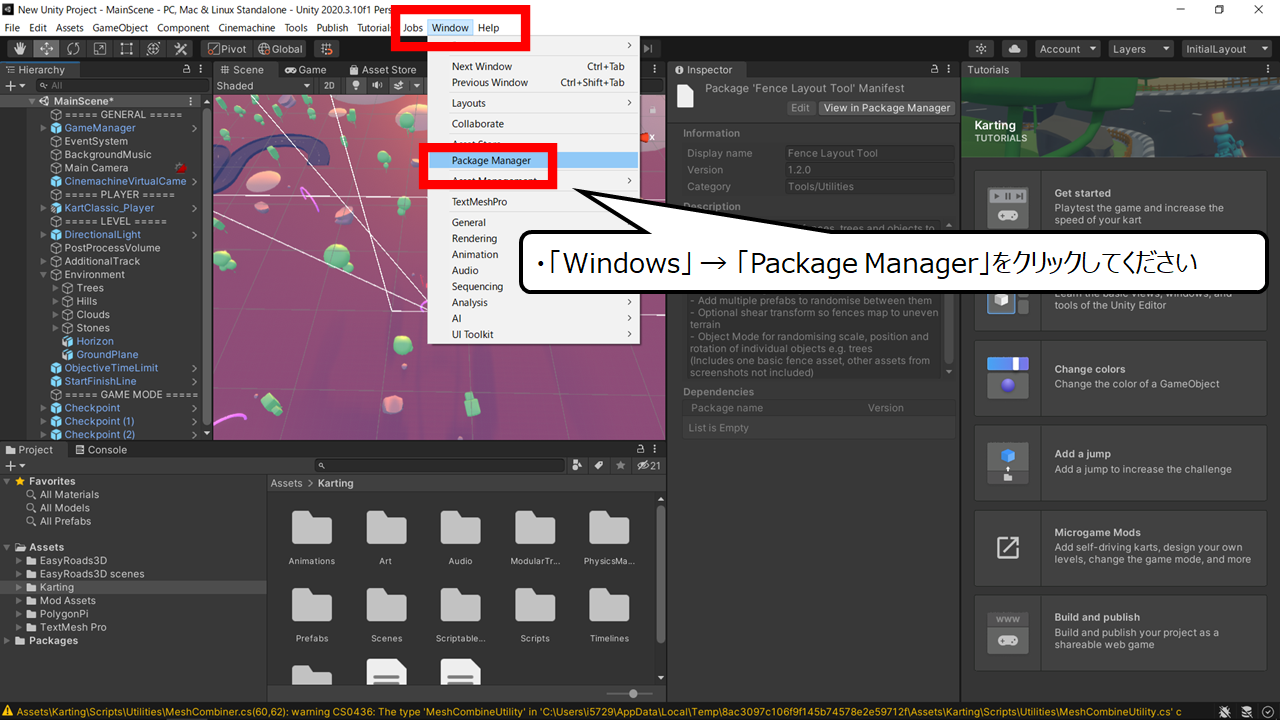
Task: Toggle scene audio speaker icon
Action: click(x=378, y=85)
